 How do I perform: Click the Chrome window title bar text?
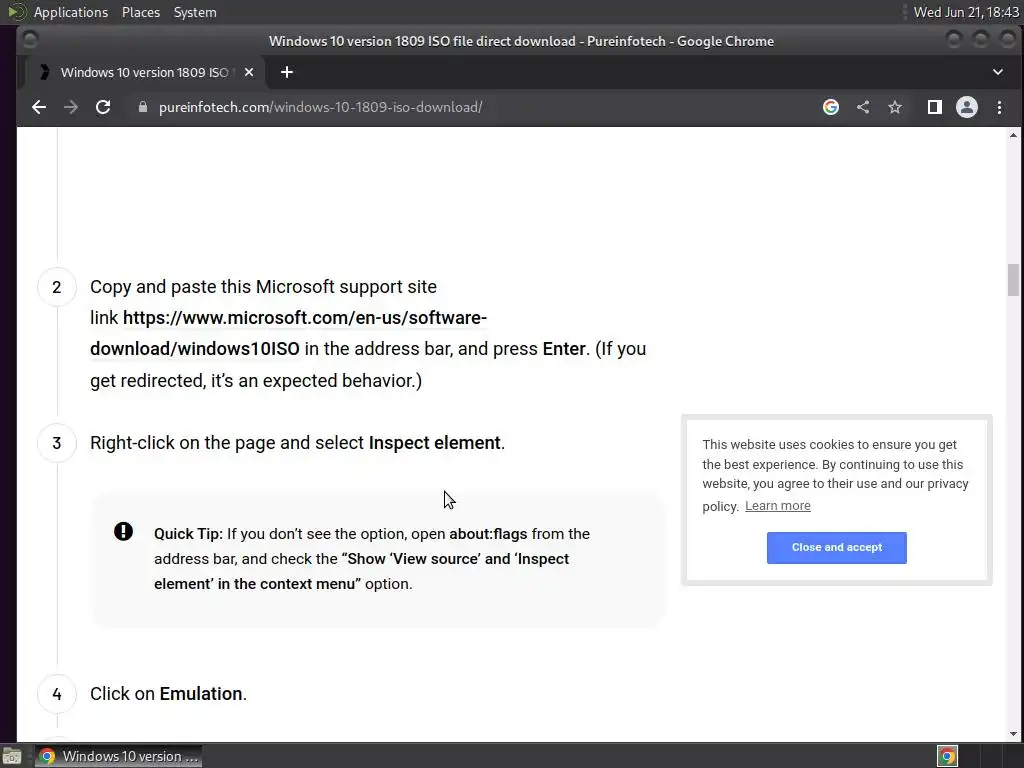[x=521, y=41]
